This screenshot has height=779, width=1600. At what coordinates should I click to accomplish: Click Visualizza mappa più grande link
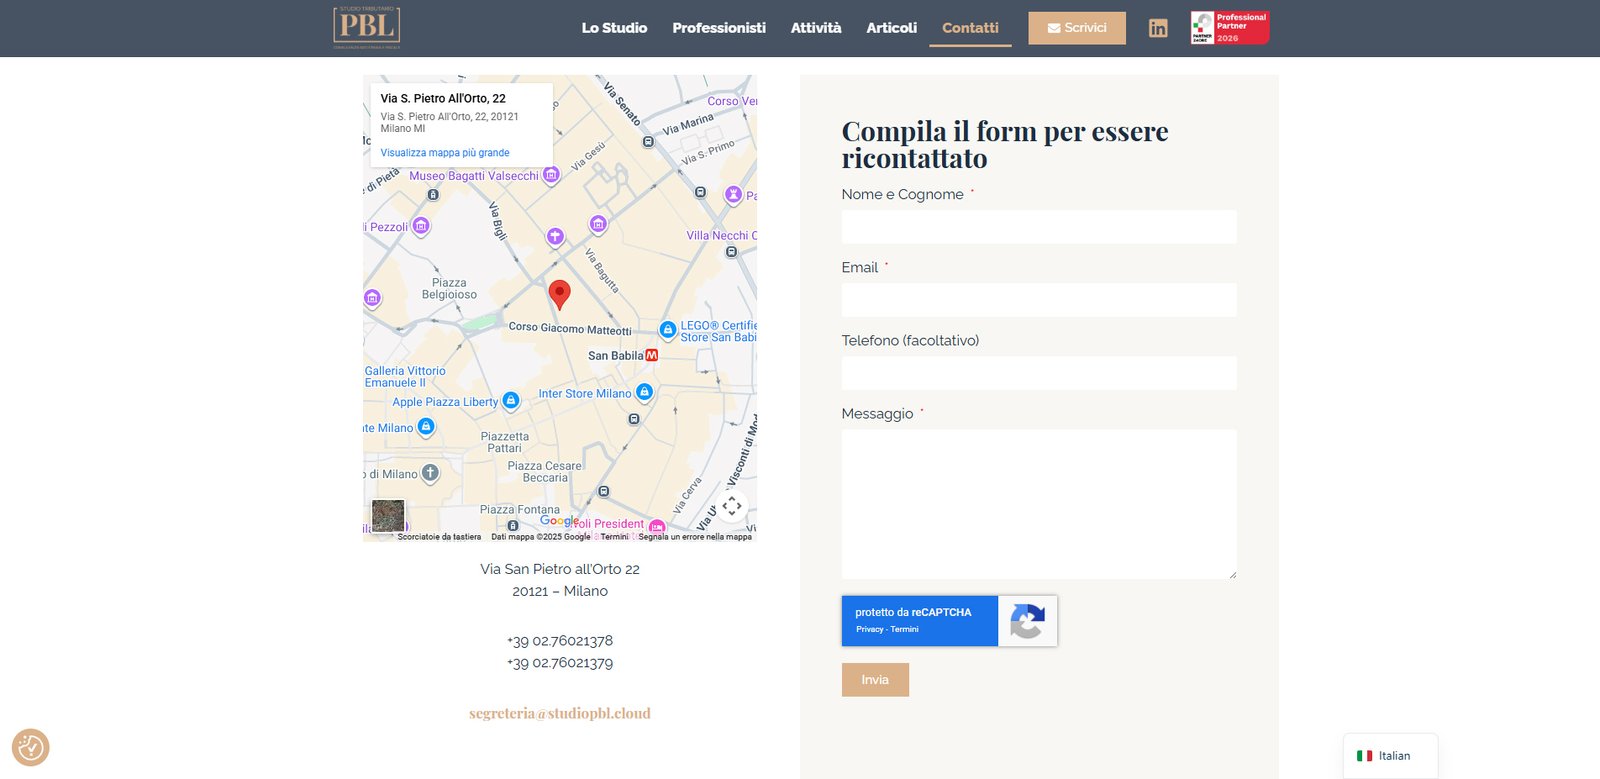(x=445, y=153)
